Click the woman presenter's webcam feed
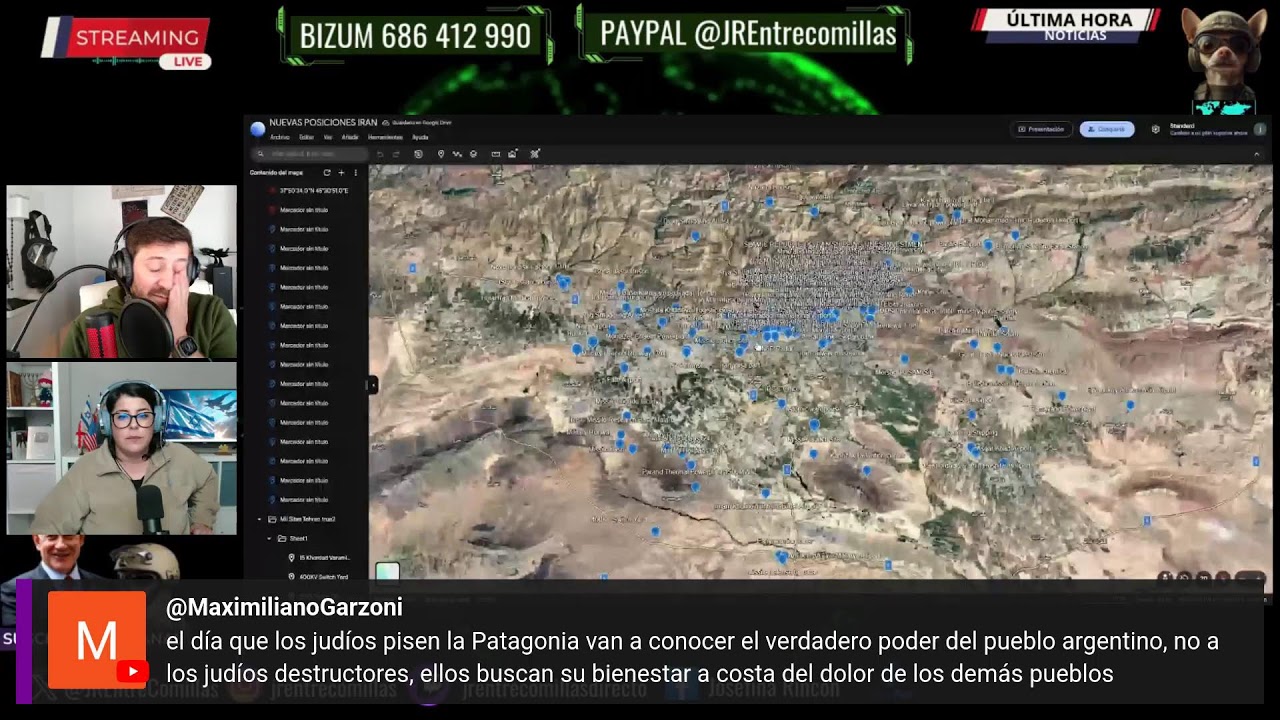 click(x=121, y=448)
